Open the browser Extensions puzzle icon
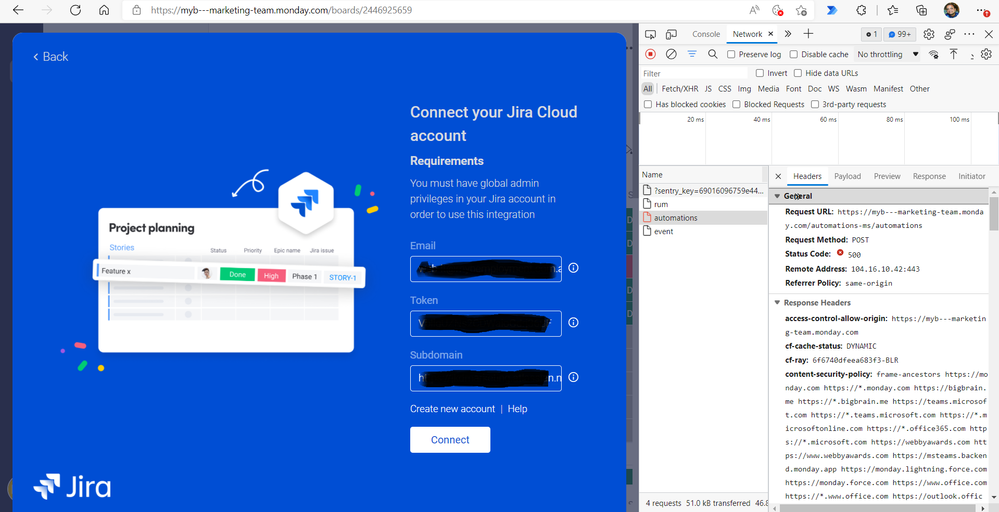999x512 pixels. 861,10
